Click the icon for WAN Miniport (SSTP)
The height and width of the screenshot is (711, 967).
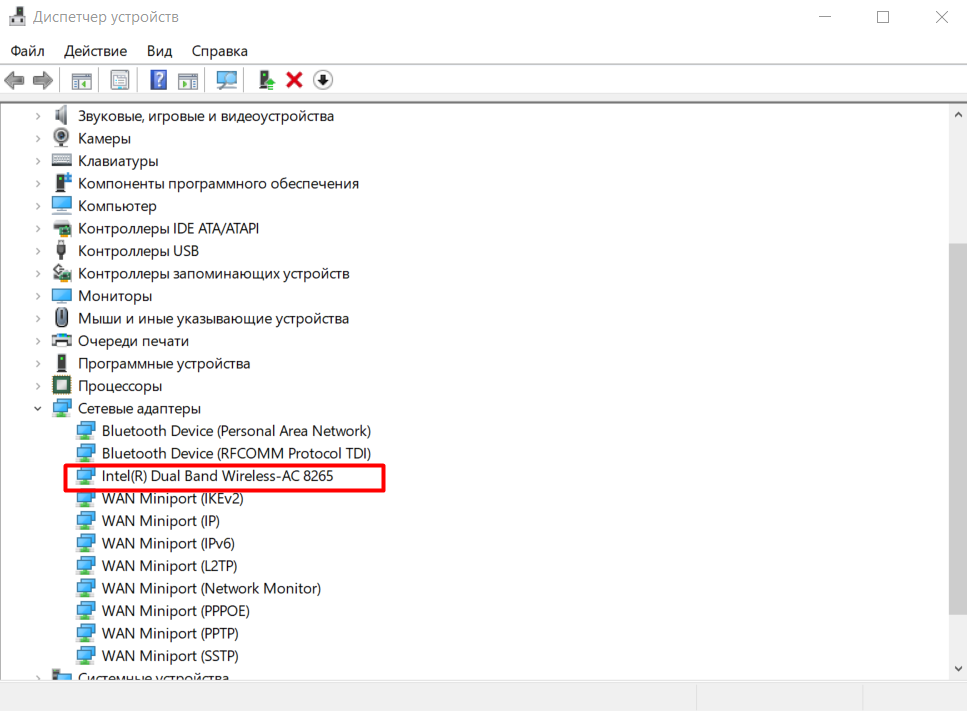click(x=86, y=655)
